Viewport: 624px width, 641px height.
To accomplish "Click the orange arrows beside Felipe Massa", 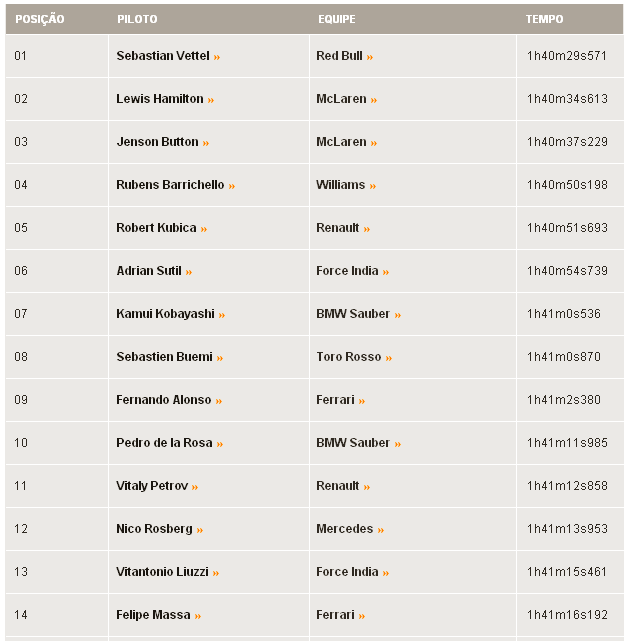I will point(198,616).
